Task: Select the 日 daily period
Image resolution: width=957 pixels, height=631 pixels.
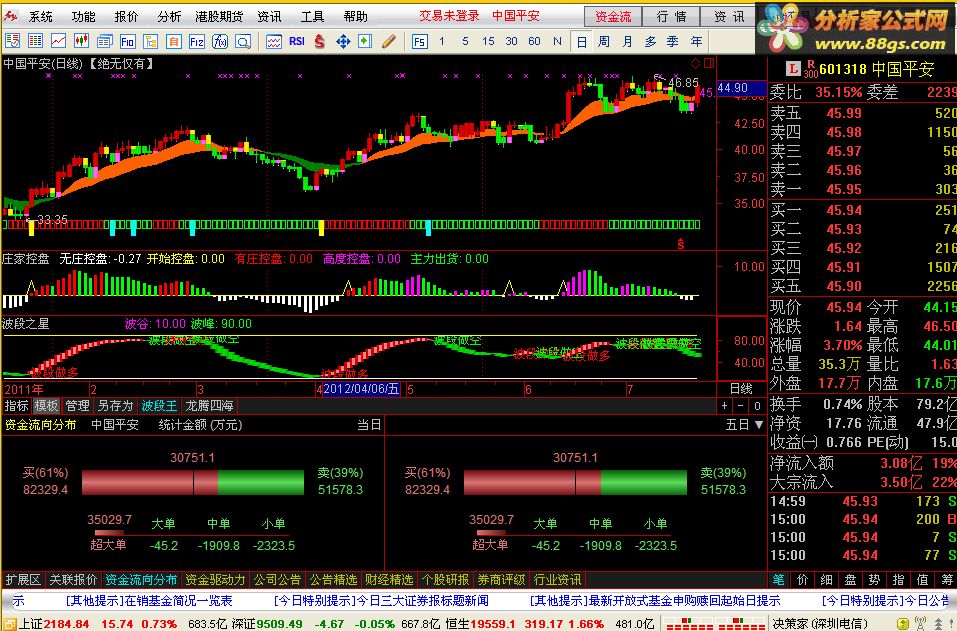Action: coord(582,41)
